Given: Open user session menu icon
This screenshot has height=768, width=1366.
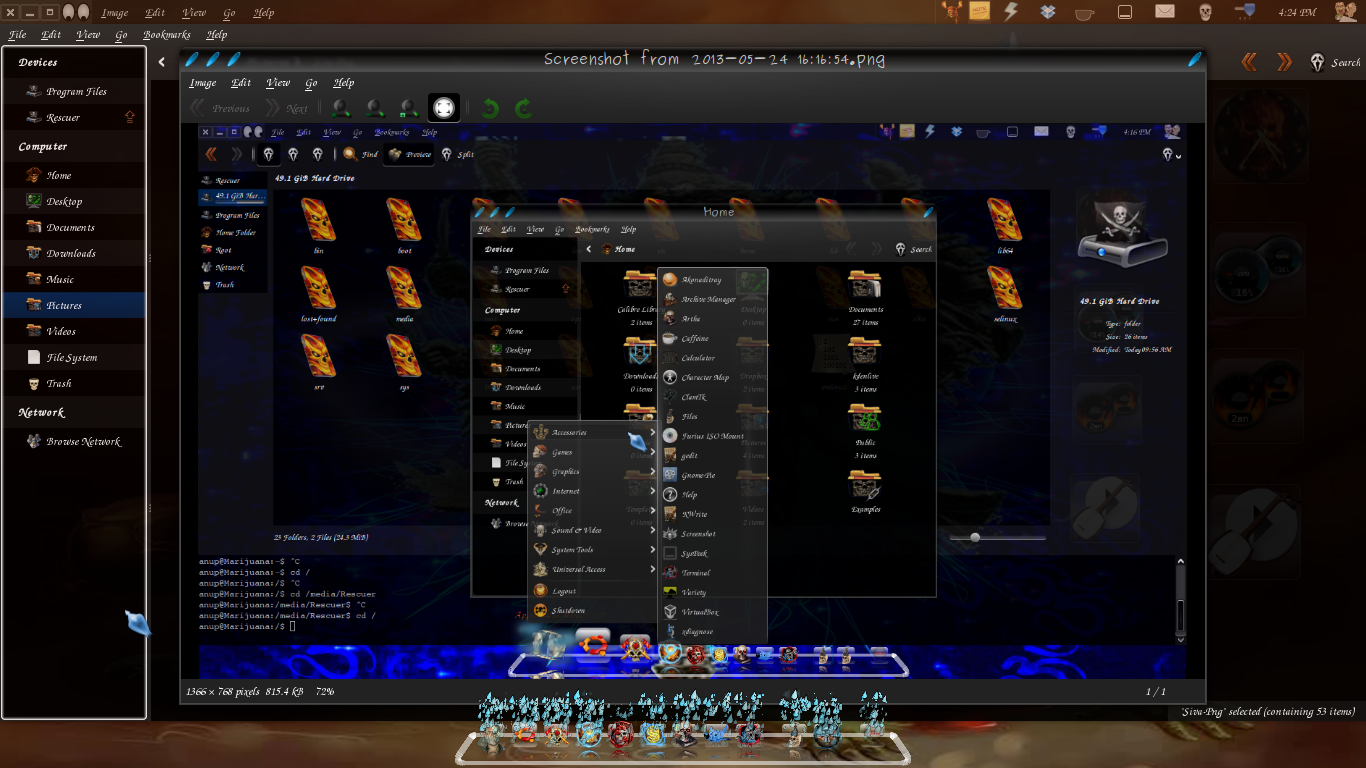Looking at the screenshot, I should [1346, 12].
